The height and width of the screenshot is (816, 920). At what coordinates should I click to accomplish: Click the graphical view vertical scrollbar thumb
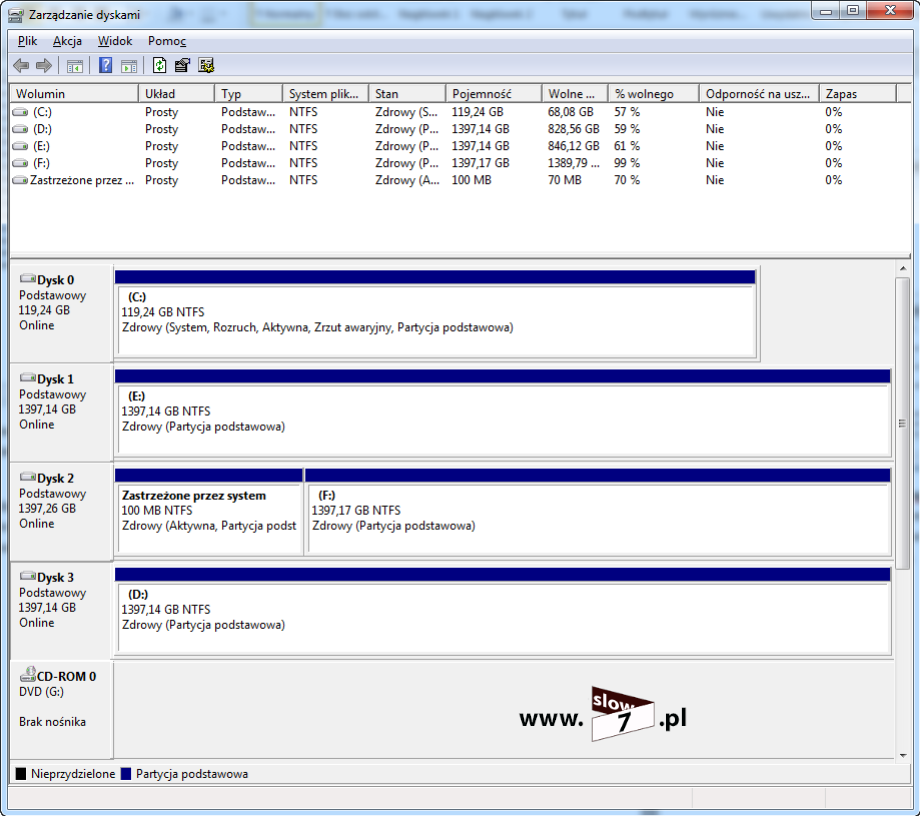[903, 423]
